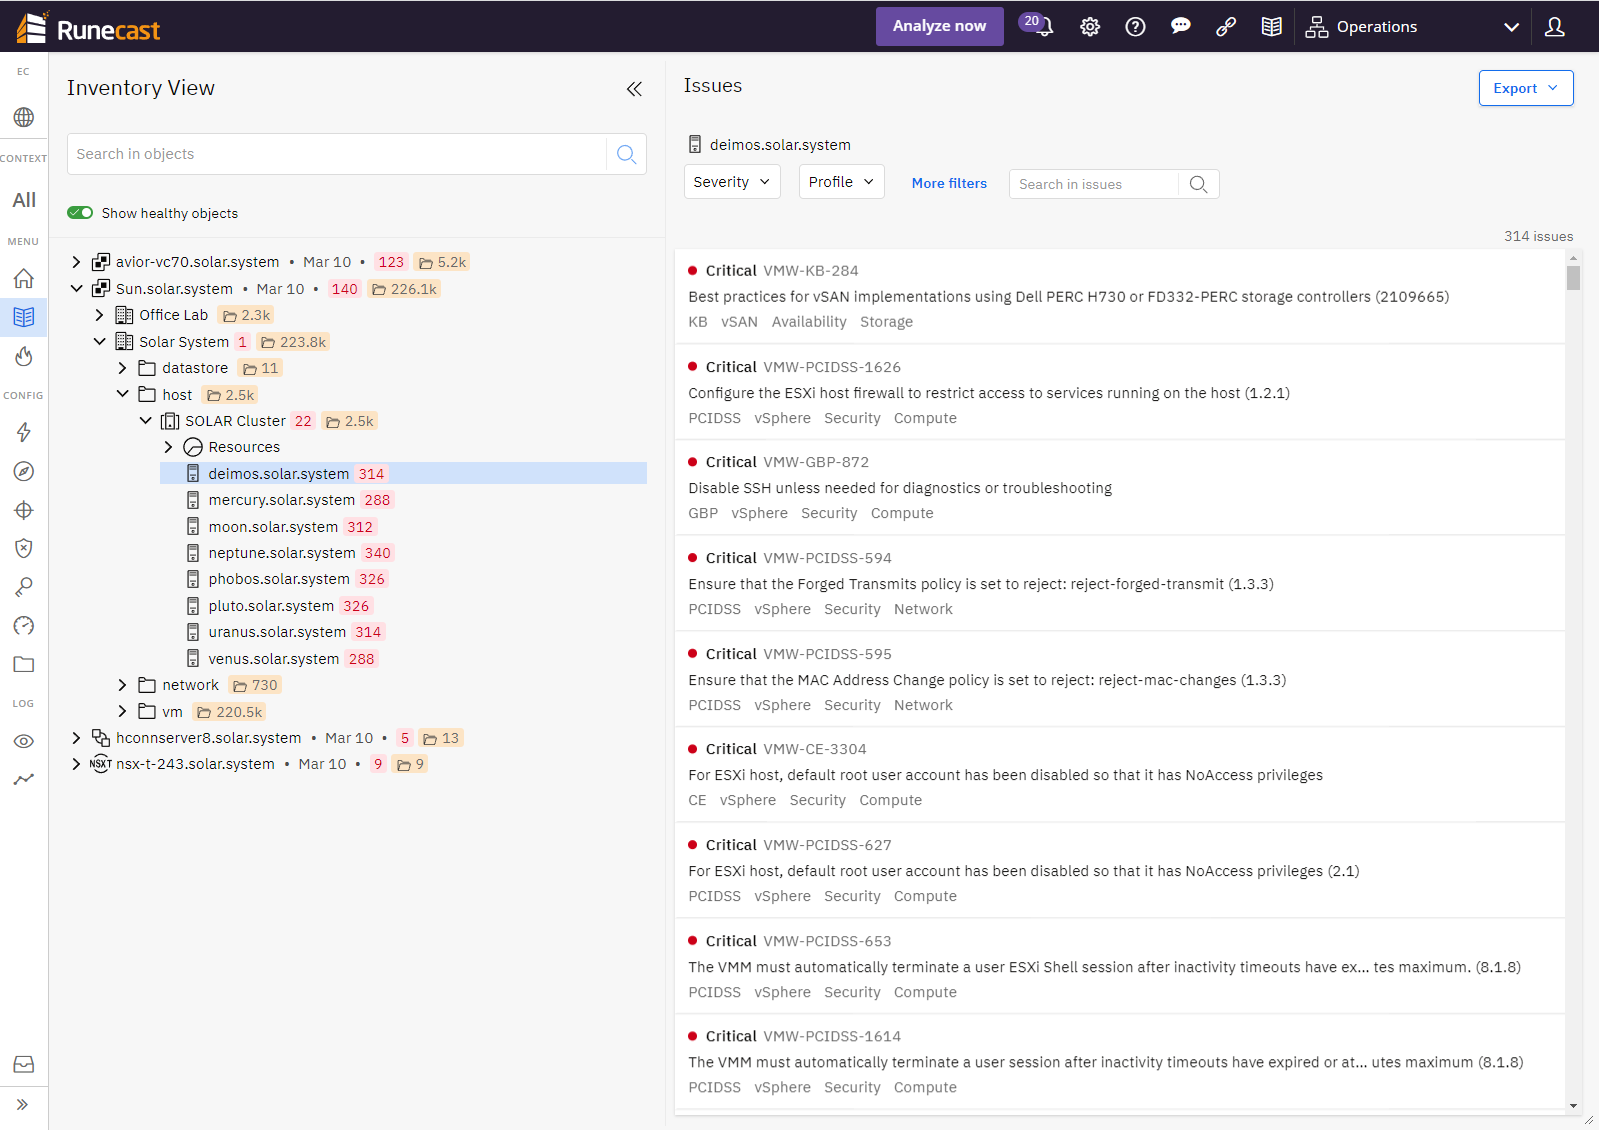Click the Analyze now button
Viewport: 1599px width, 1130px height.
click(939, 26)
